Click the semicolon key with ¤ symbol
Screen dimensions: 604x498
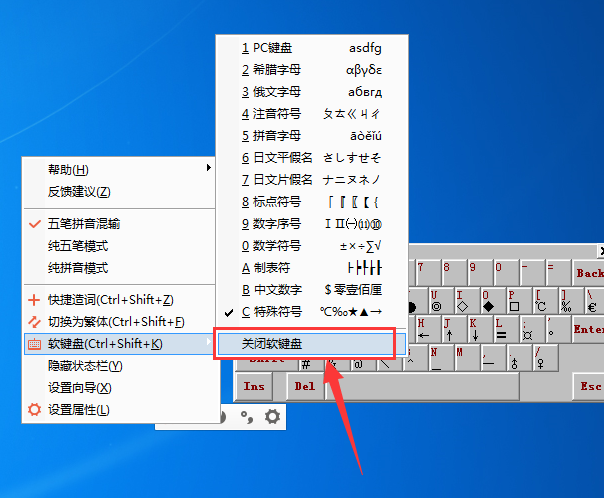[532, 329]
